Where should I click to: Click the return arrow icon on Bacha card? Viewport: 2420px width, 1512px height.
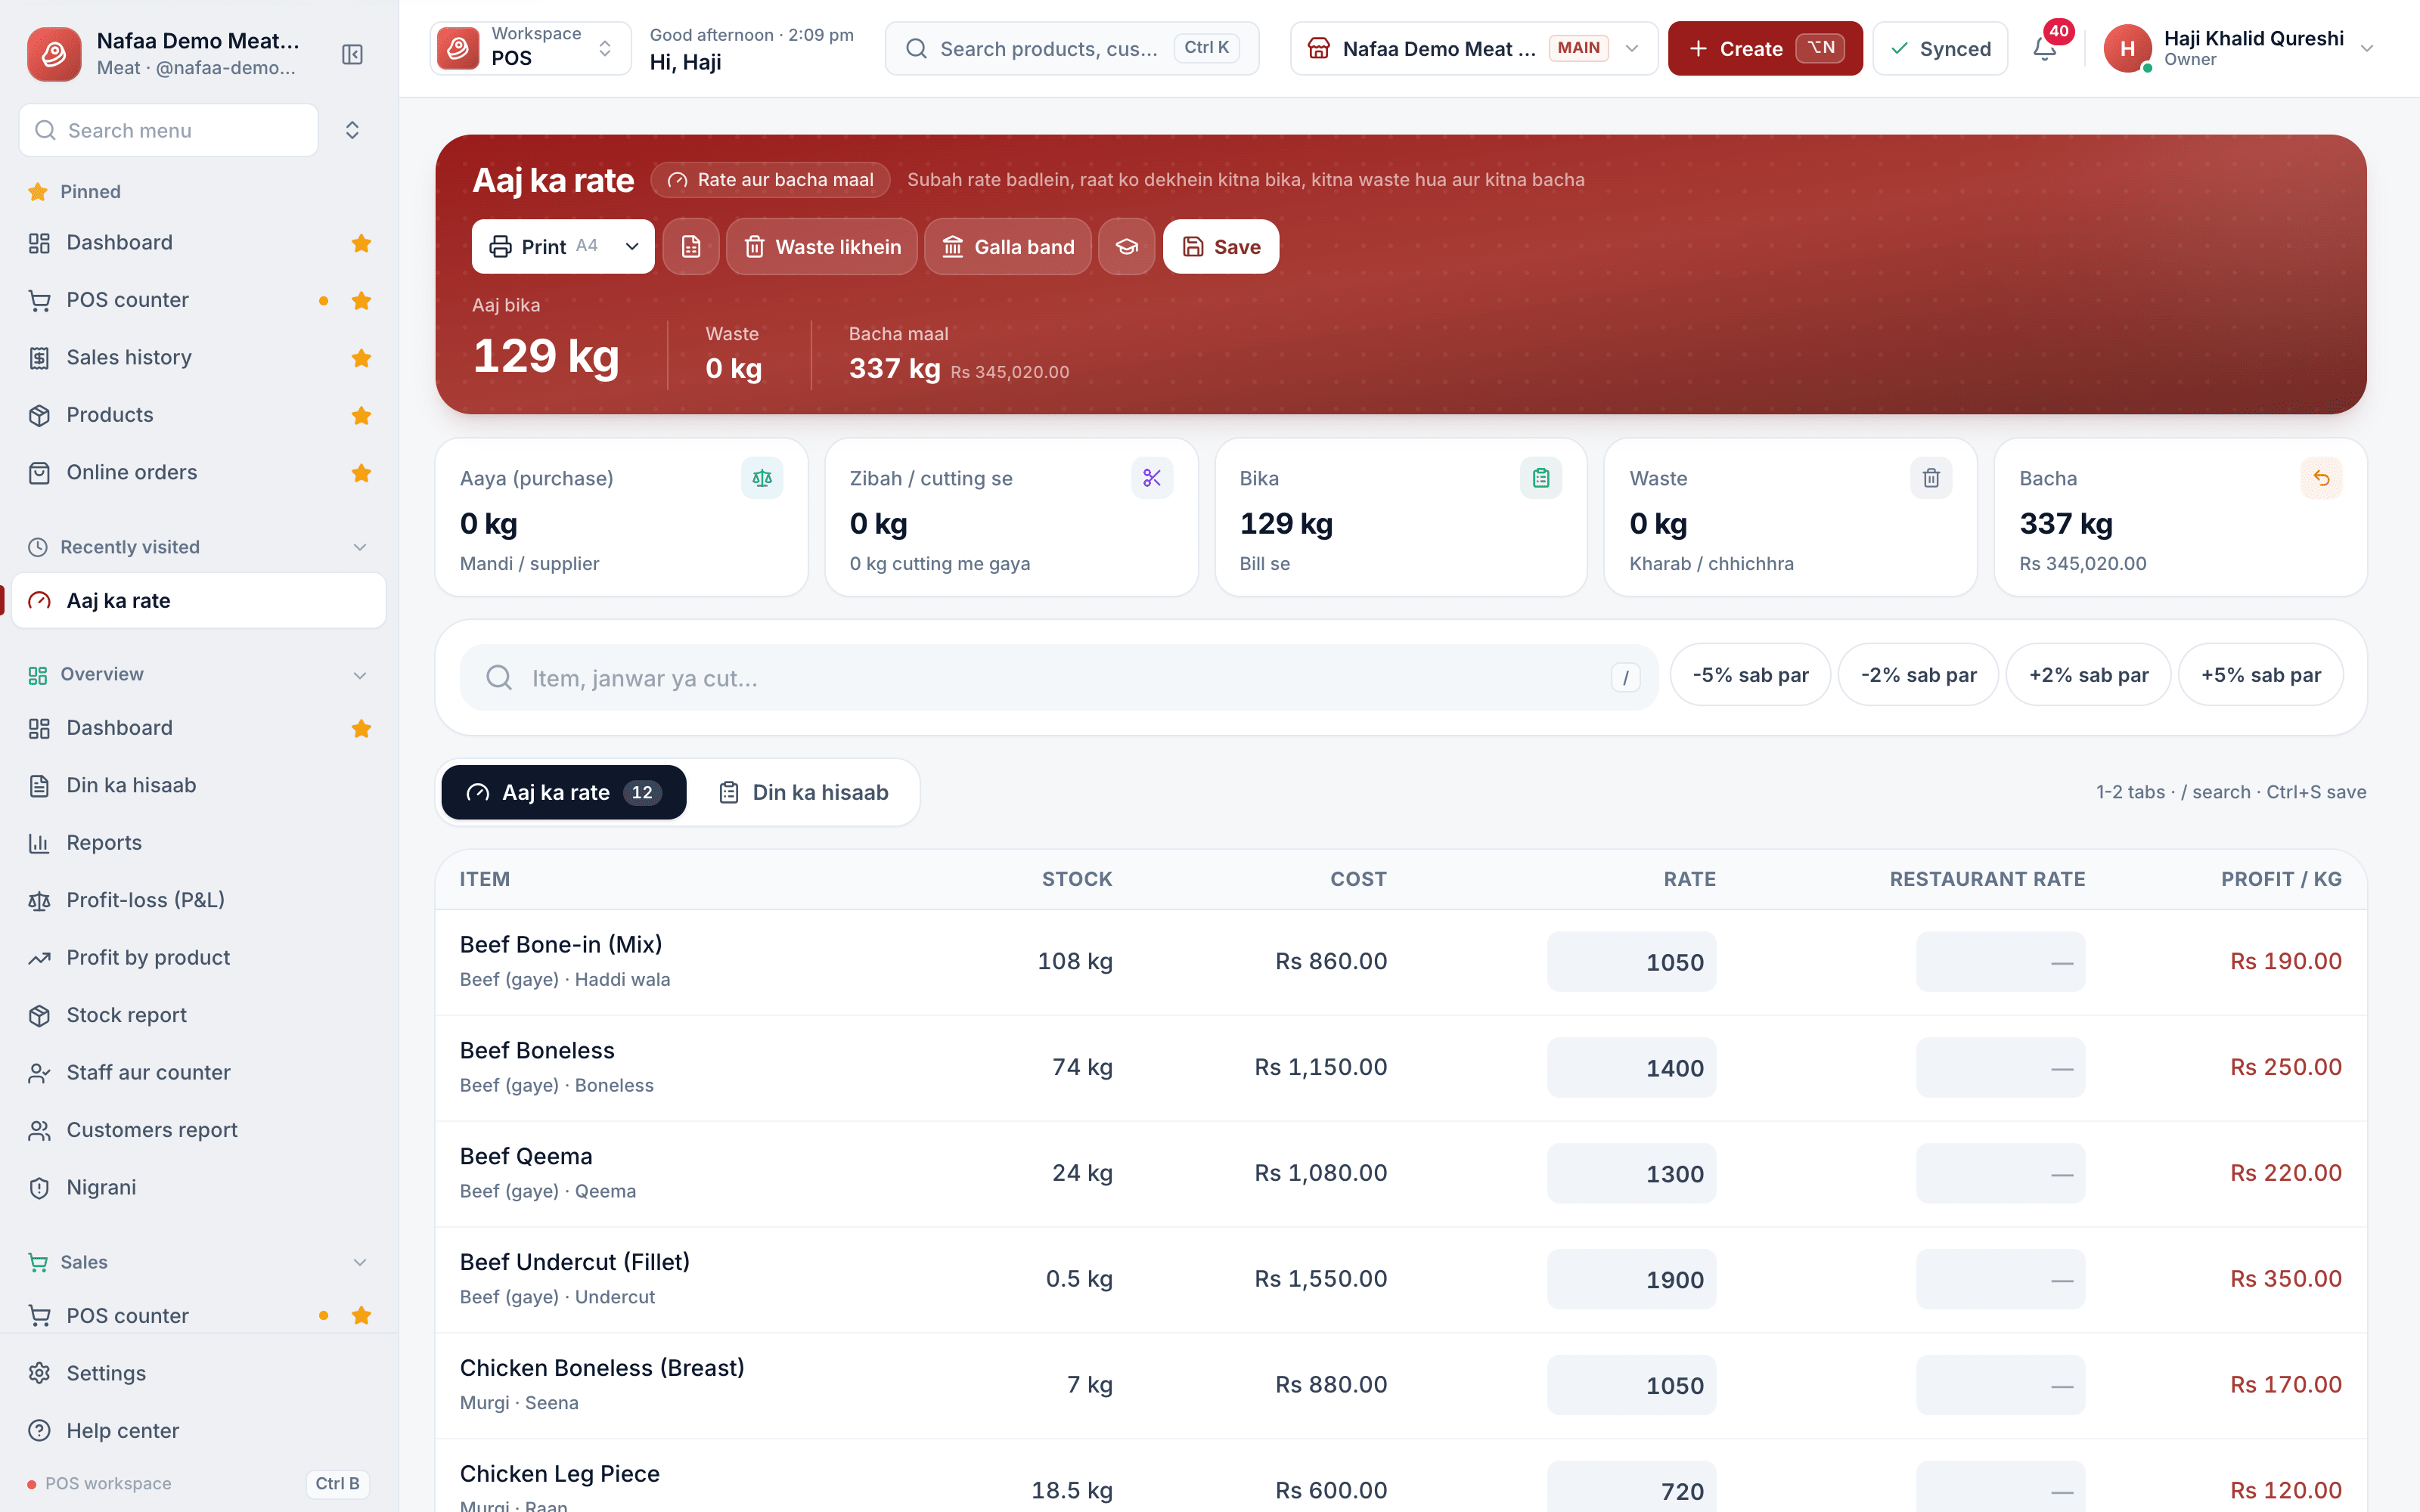(2321, 478)
